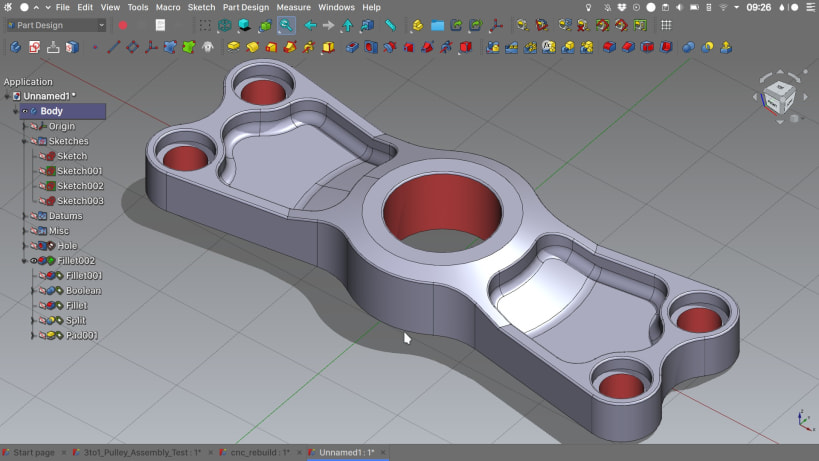Select Sketch002 in the model tree
The width and height of the screenshot is (819, 461).
pos(80,186)
